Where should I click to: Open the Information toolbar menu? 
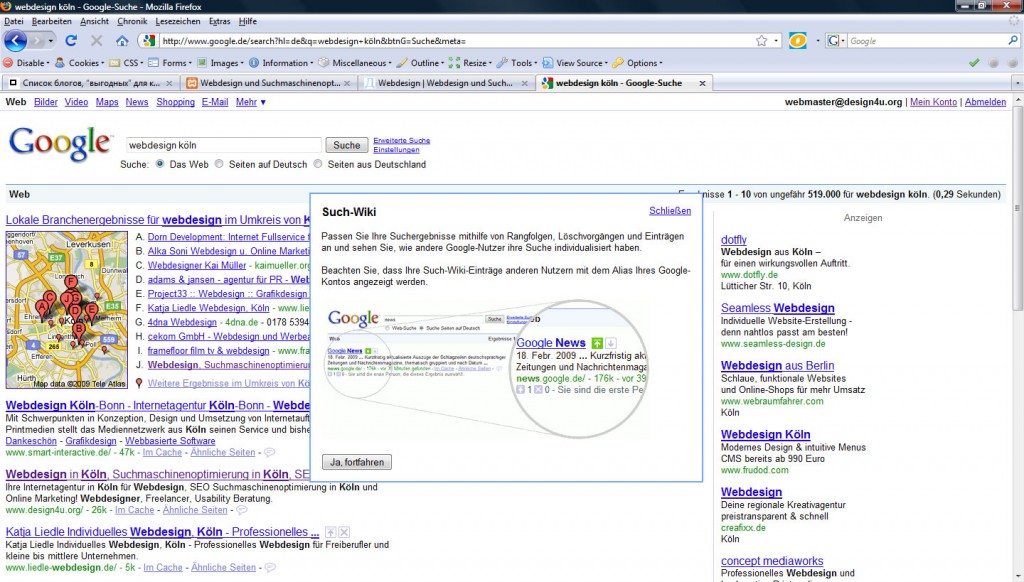(x=281, y=63)
